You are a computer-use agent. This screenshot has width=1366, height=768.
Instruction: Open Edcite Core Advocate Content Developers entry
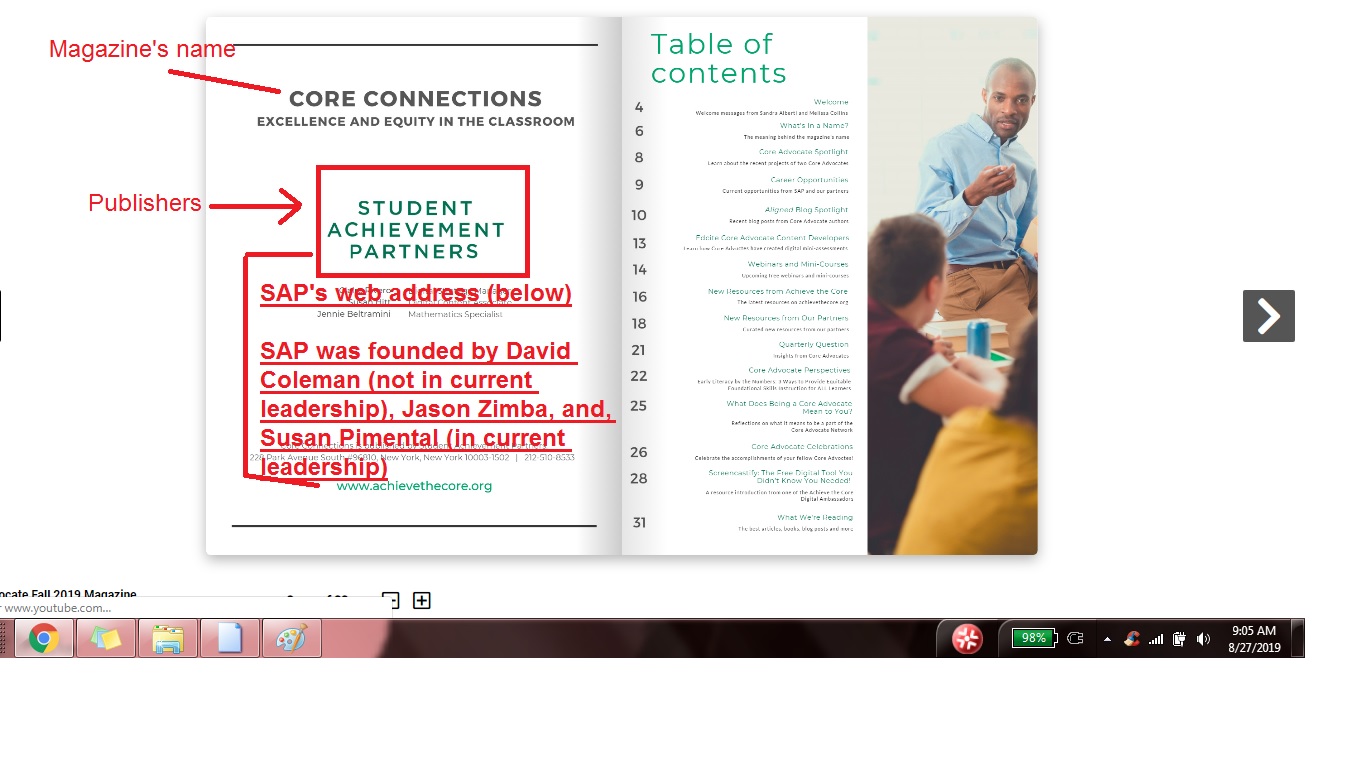[772, 238]
